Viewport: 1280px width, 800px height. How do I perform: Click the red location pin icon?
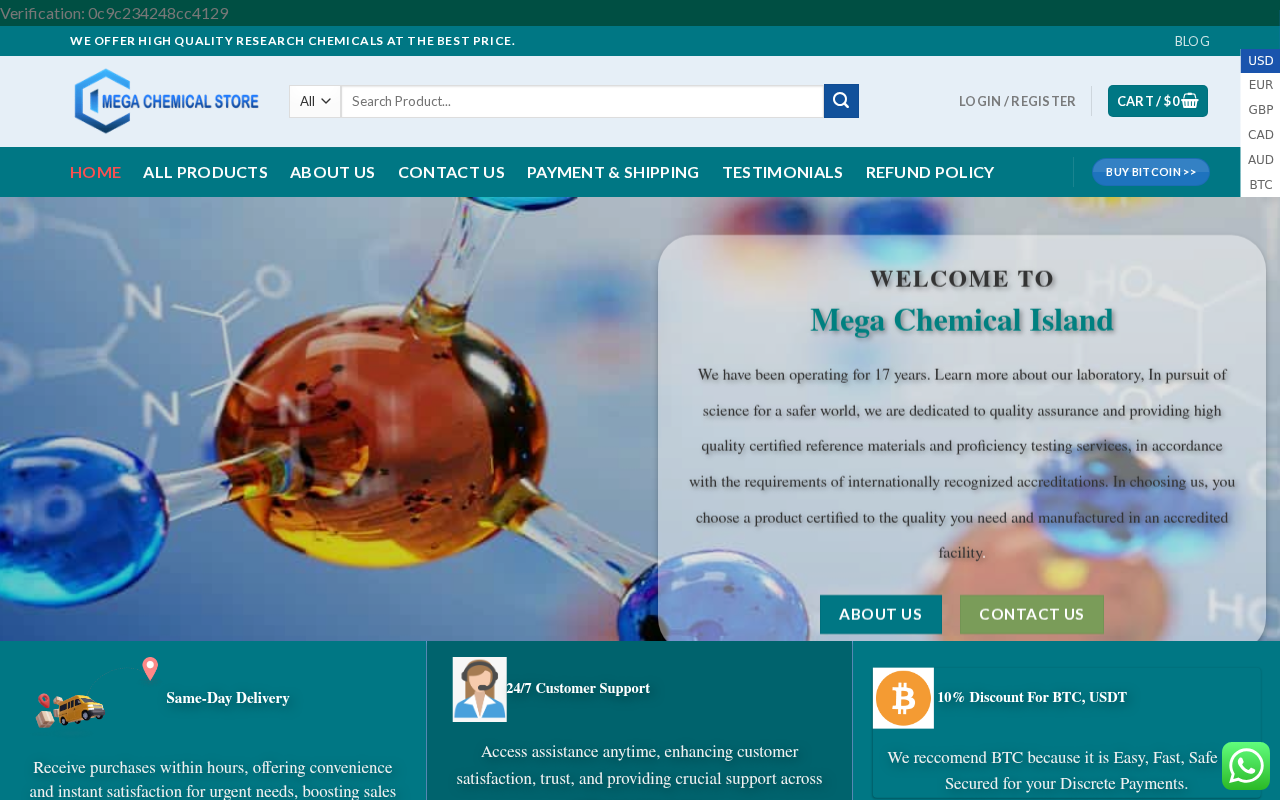tap(150, 669)
